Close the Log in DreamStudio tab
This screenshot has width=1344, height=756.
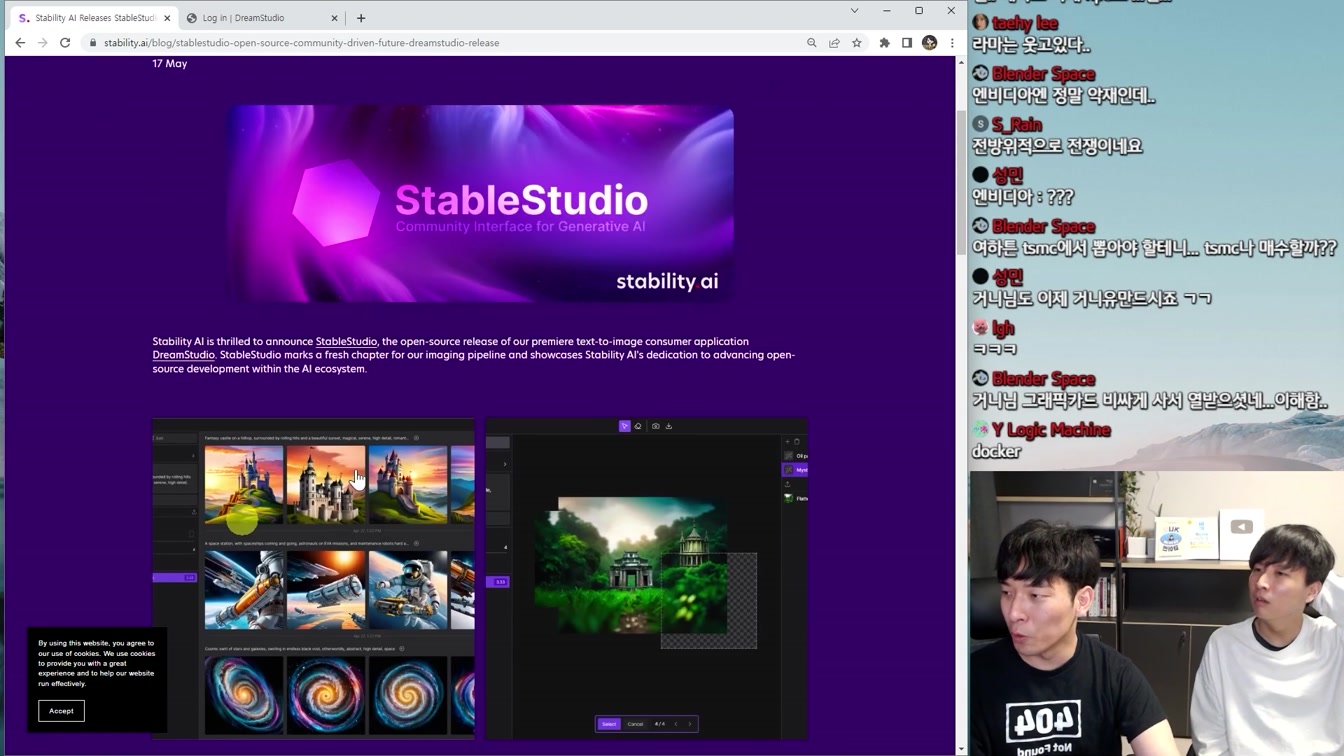(x=334, y=18)
